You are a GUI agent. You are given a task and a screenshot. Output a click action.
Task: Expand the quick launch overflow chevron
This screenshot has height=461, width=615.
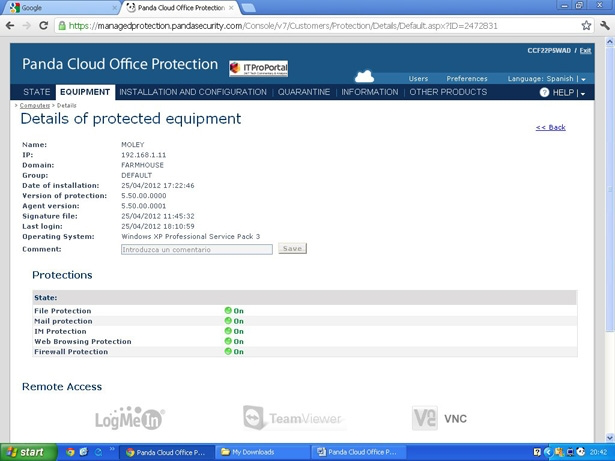coord(111,449)
